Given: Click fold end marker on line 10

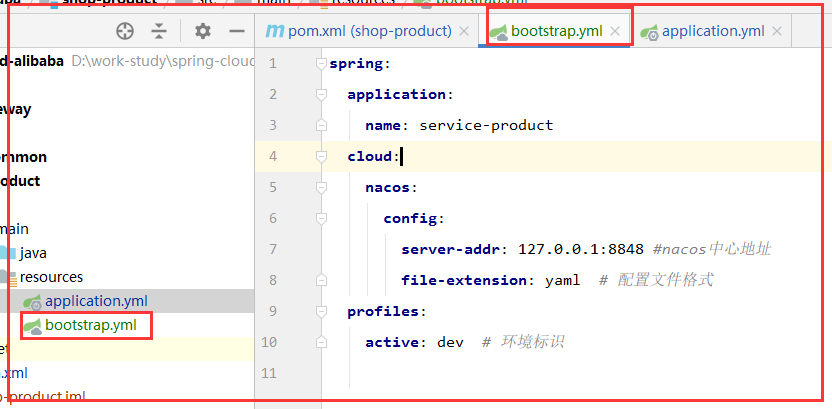Looking at the screenshot, I should point(320,342).
